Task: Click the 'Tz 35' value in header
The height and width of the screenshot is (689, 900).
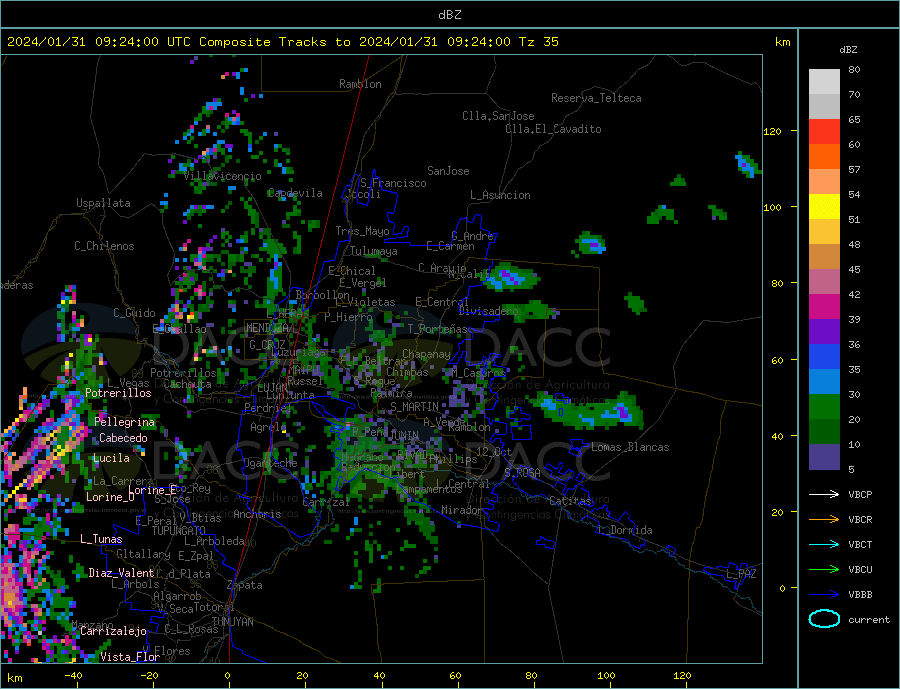Action: (x=538, y=41)
